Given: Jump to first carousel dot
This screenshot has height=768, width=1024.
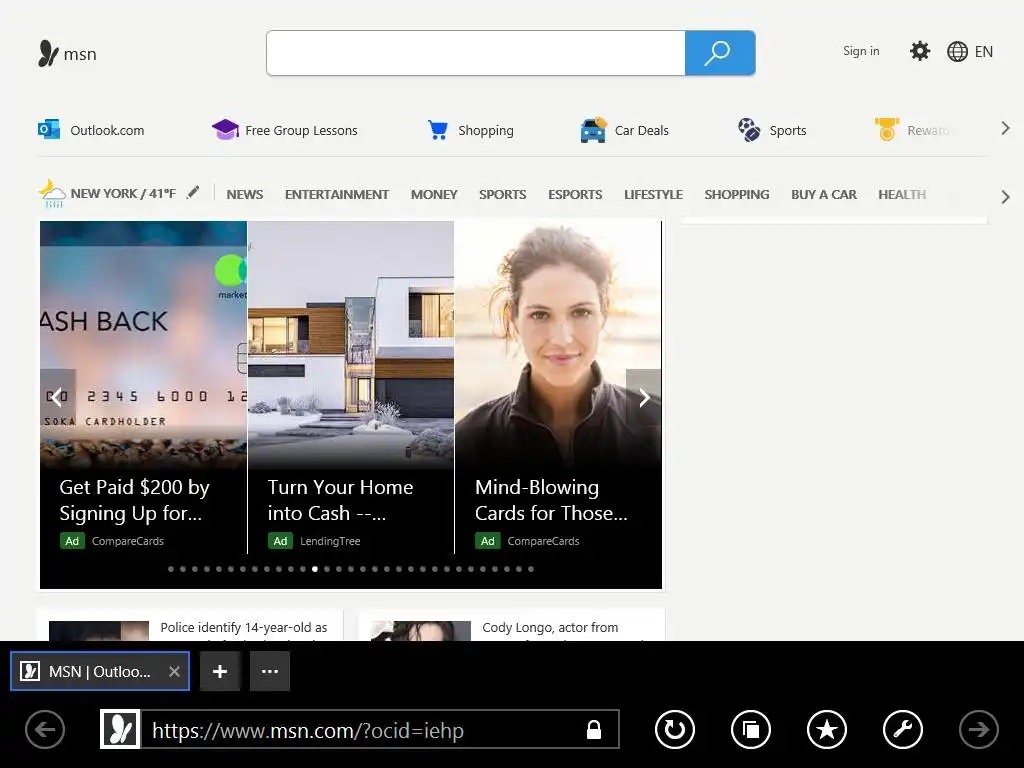Looking at the screenshot, I should point(171,569).
